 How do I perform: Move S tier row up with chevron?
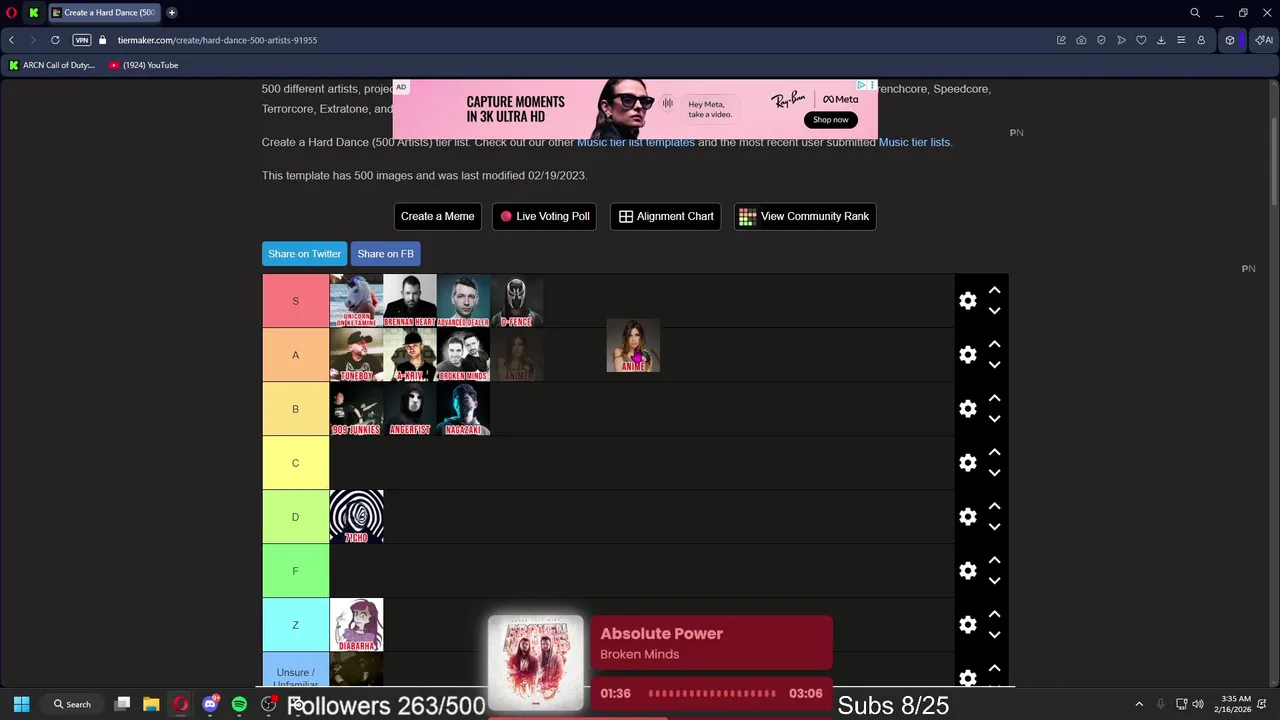(x=994, y=290)
